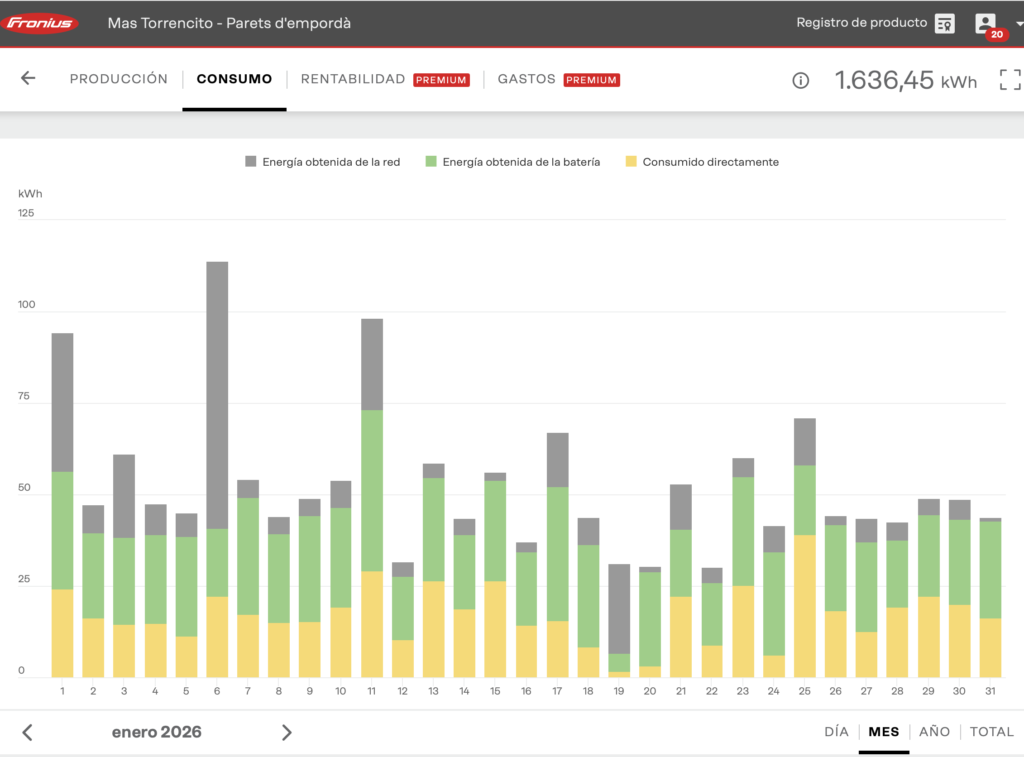
Task: Select the DÍA view
Action: tap(836, 732)
